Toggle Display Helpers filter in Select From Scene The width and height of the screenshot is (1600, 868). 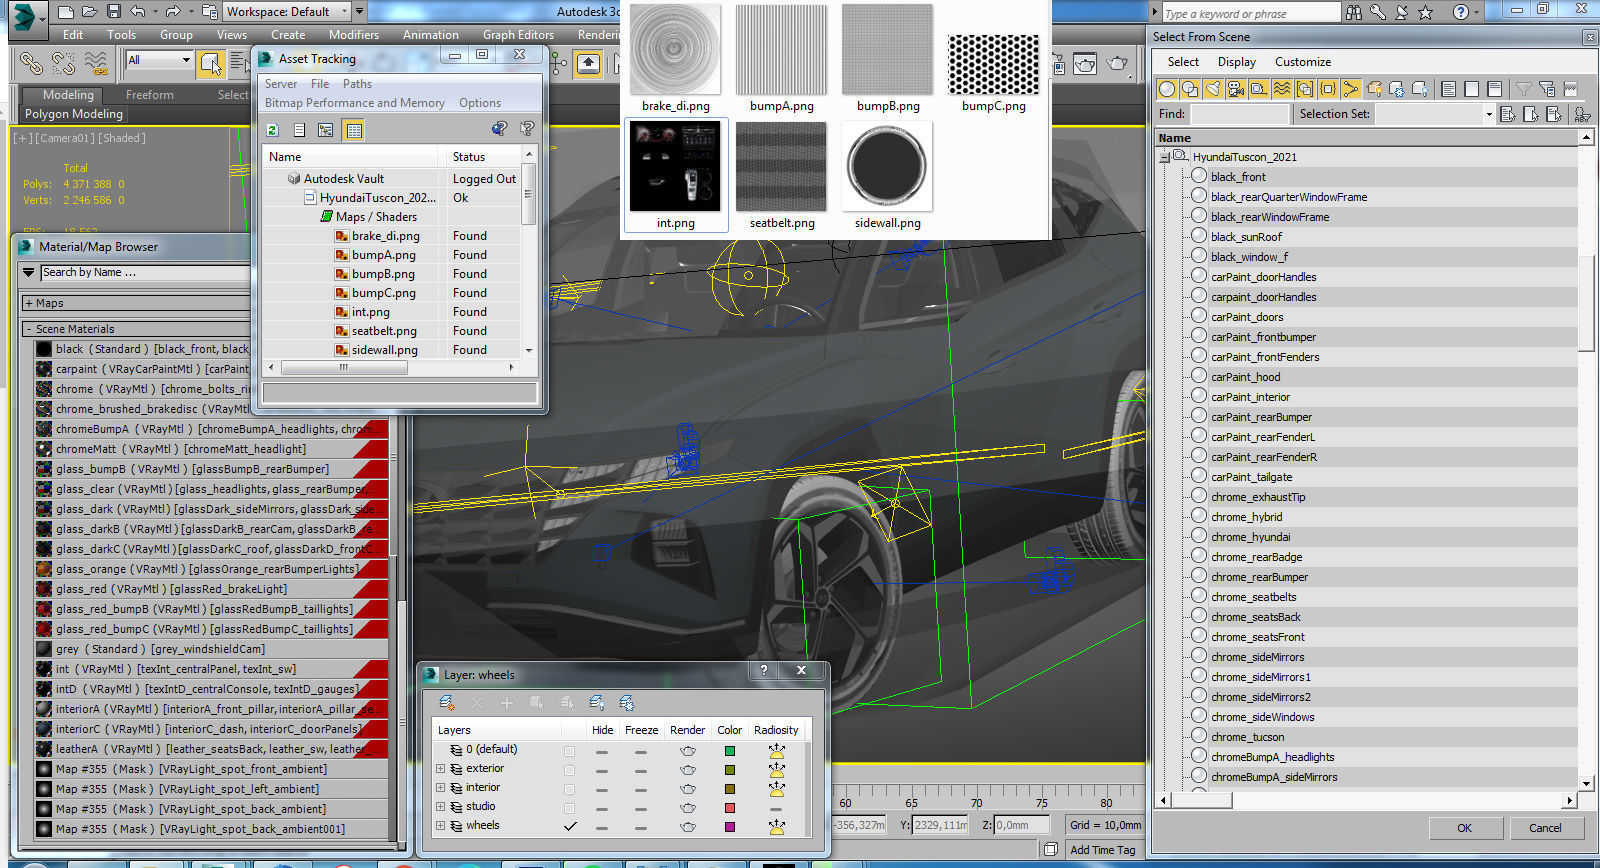[1258, 89]
